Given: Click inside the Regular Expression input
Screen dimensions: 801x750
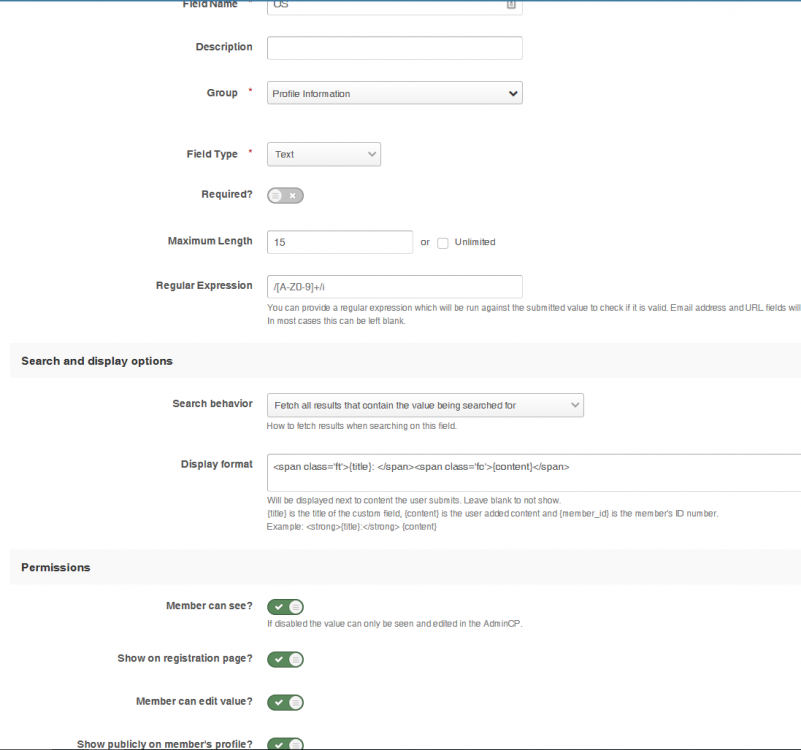Looking at the screenshot, I should pos(394,287).
